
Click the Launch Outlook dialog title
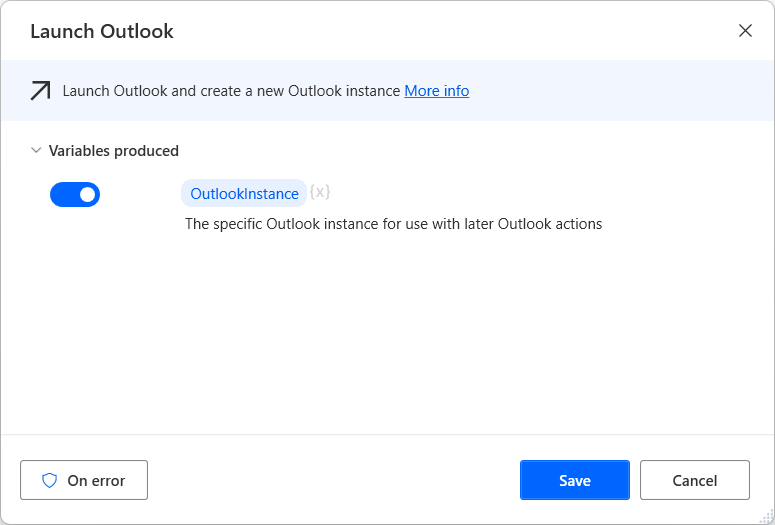[x=102, y=31]
